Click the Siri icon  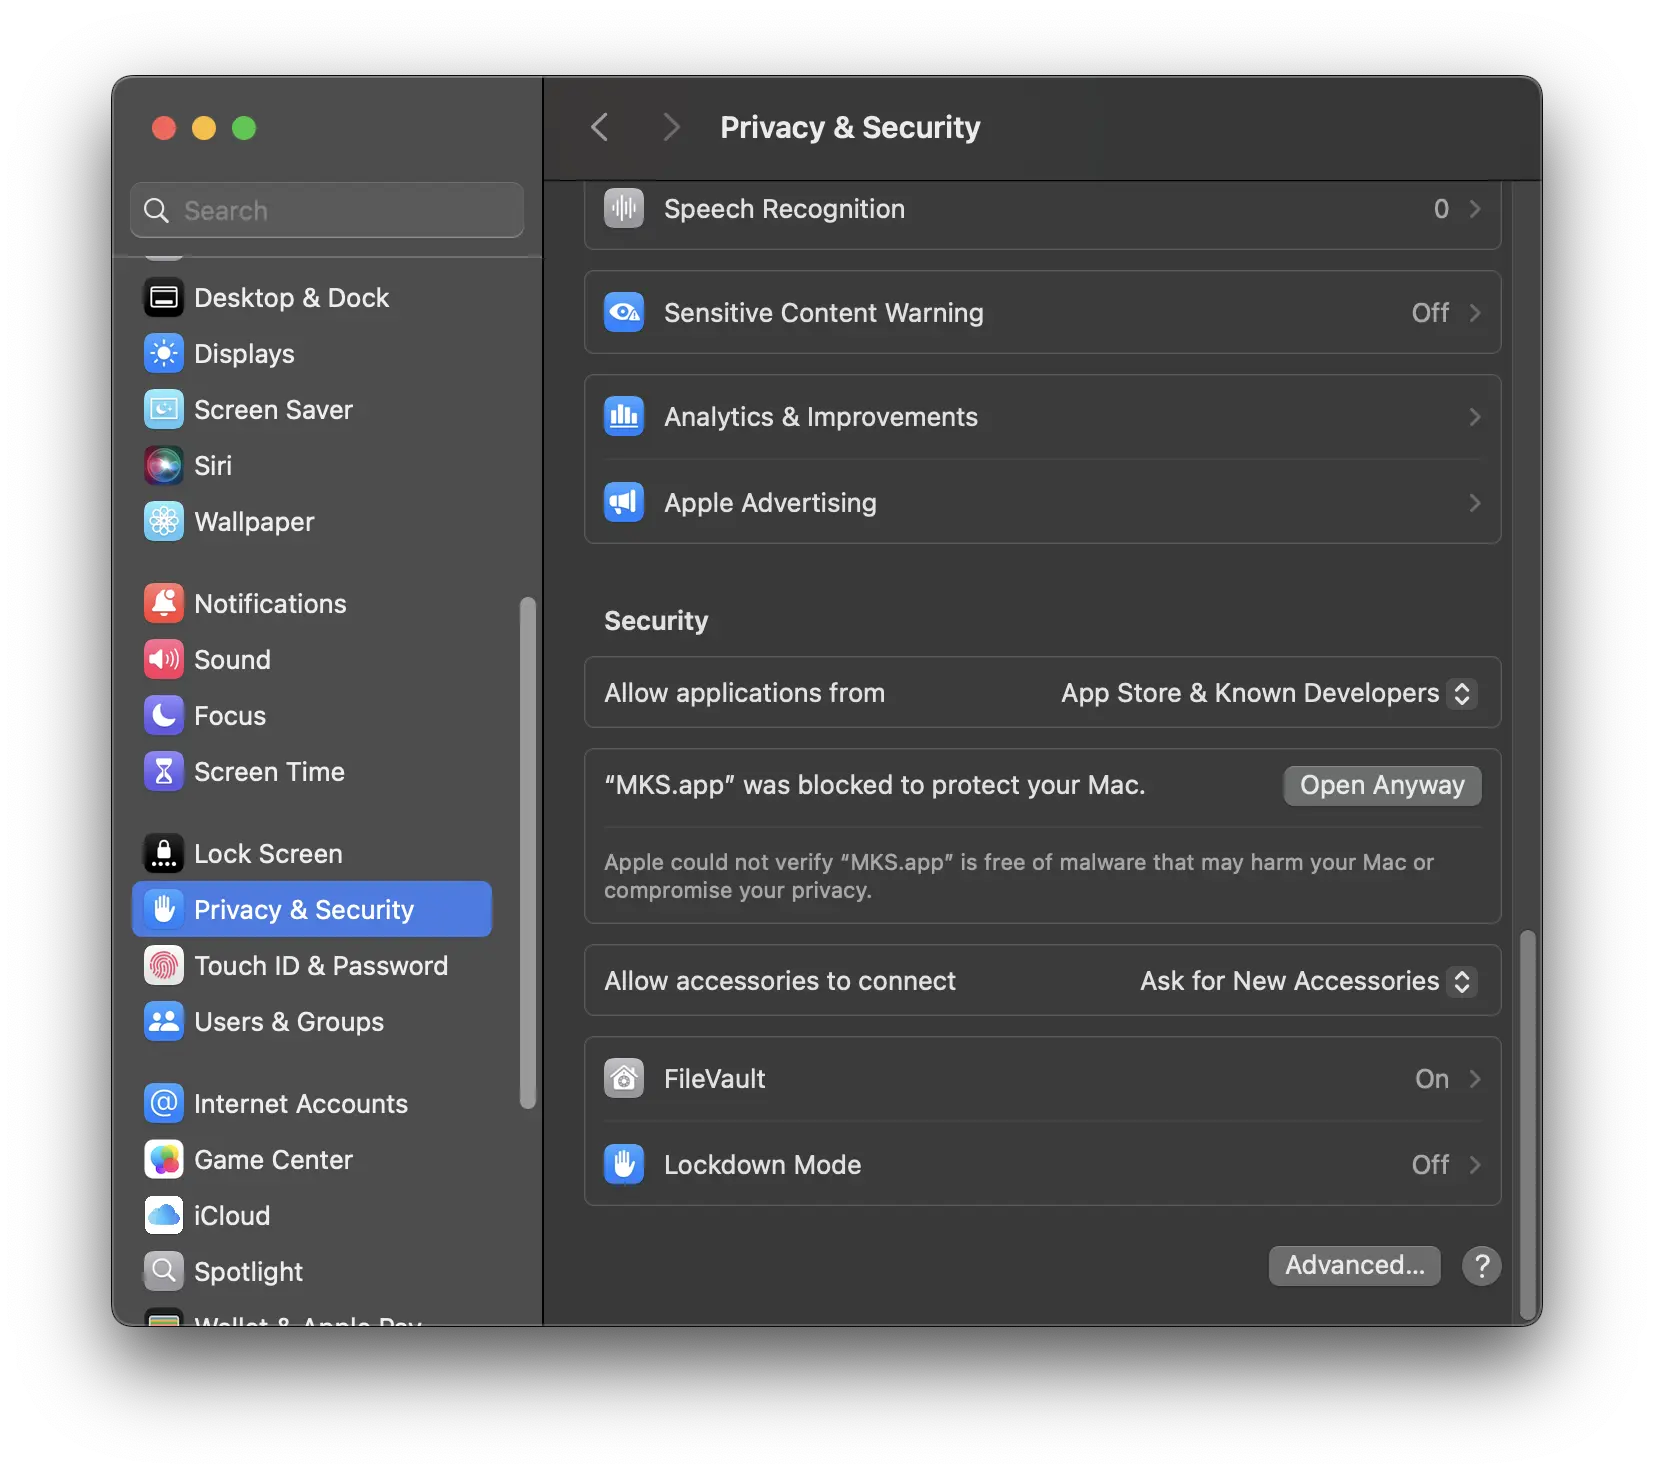click(x=164, y=466)
